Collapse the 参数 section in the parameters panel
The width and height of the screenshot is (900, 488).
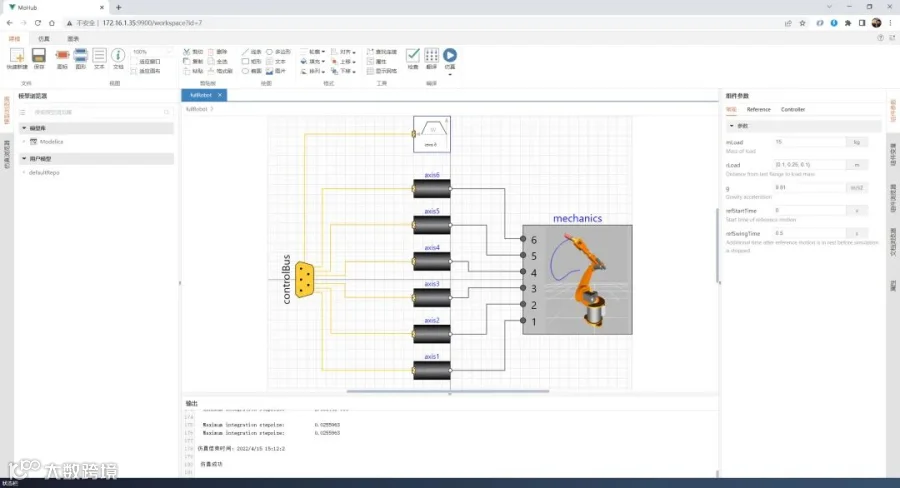[x=732, y=126]
